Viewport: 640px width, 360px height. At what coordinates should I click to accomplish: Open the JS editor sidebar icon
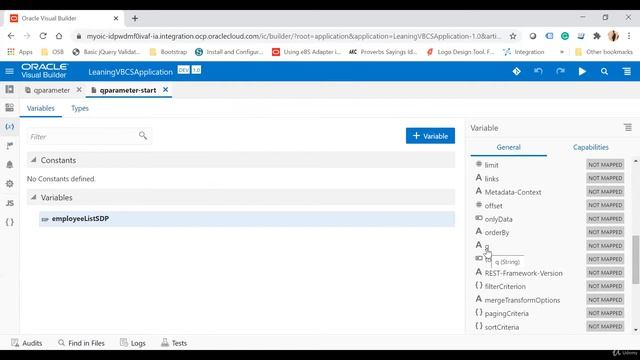[9, 203]
